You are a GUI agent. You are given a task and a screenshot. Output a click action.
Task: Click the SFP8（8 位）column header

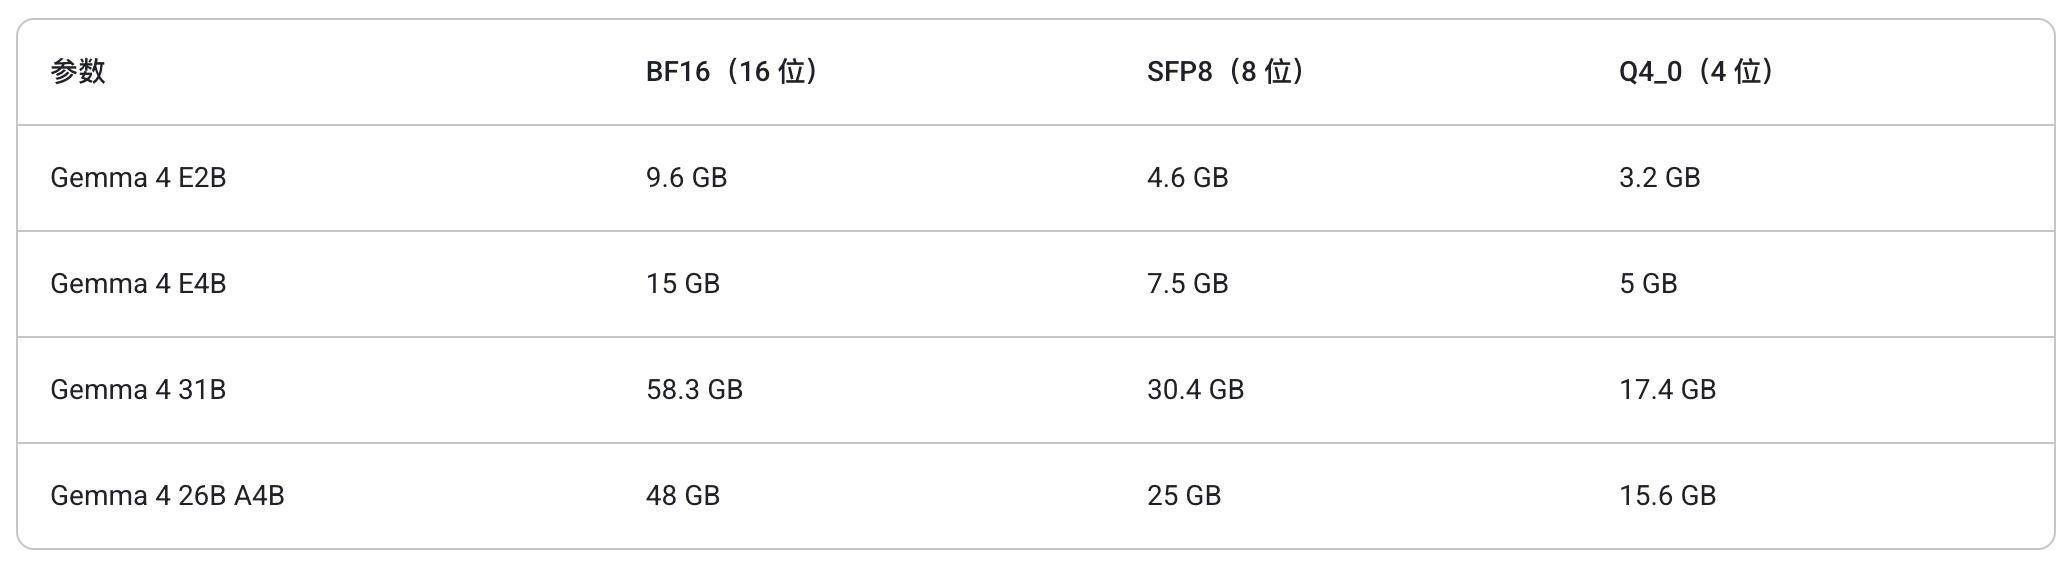[1226, 72]
